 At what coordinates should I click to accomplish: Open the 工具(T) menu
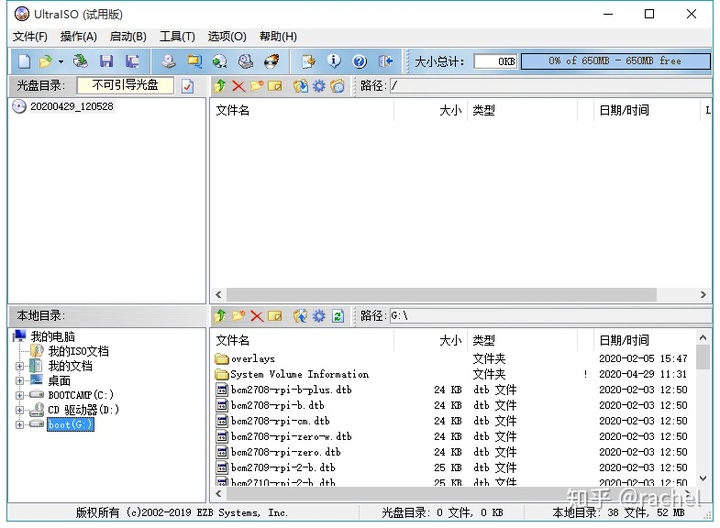(x=177, y=36)
